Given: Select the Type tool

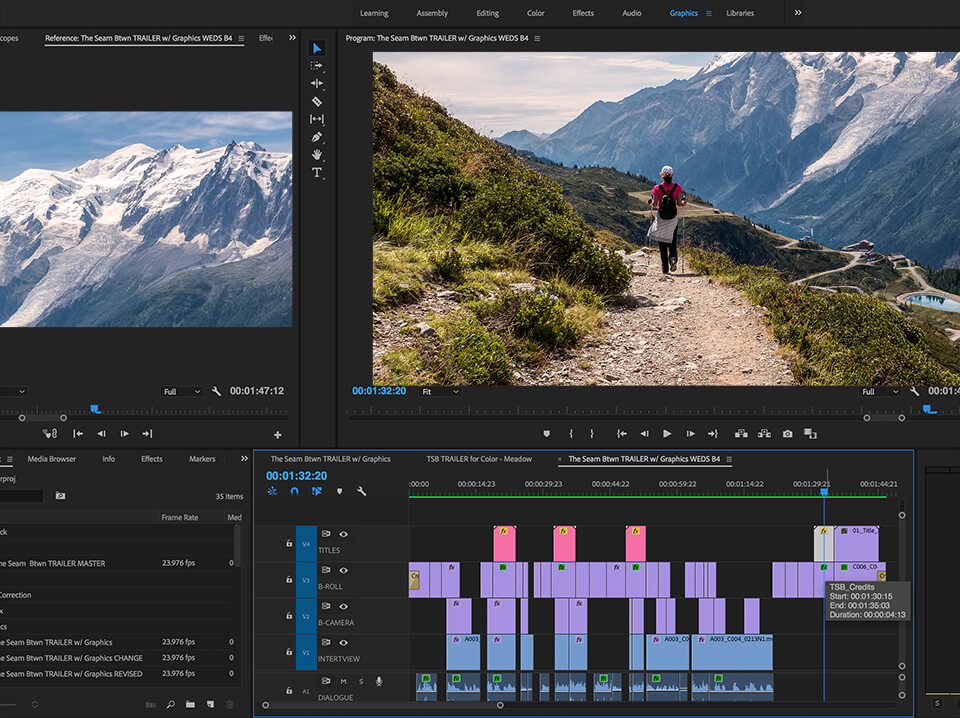Looking at the screenshot, I should click(317, 171).
